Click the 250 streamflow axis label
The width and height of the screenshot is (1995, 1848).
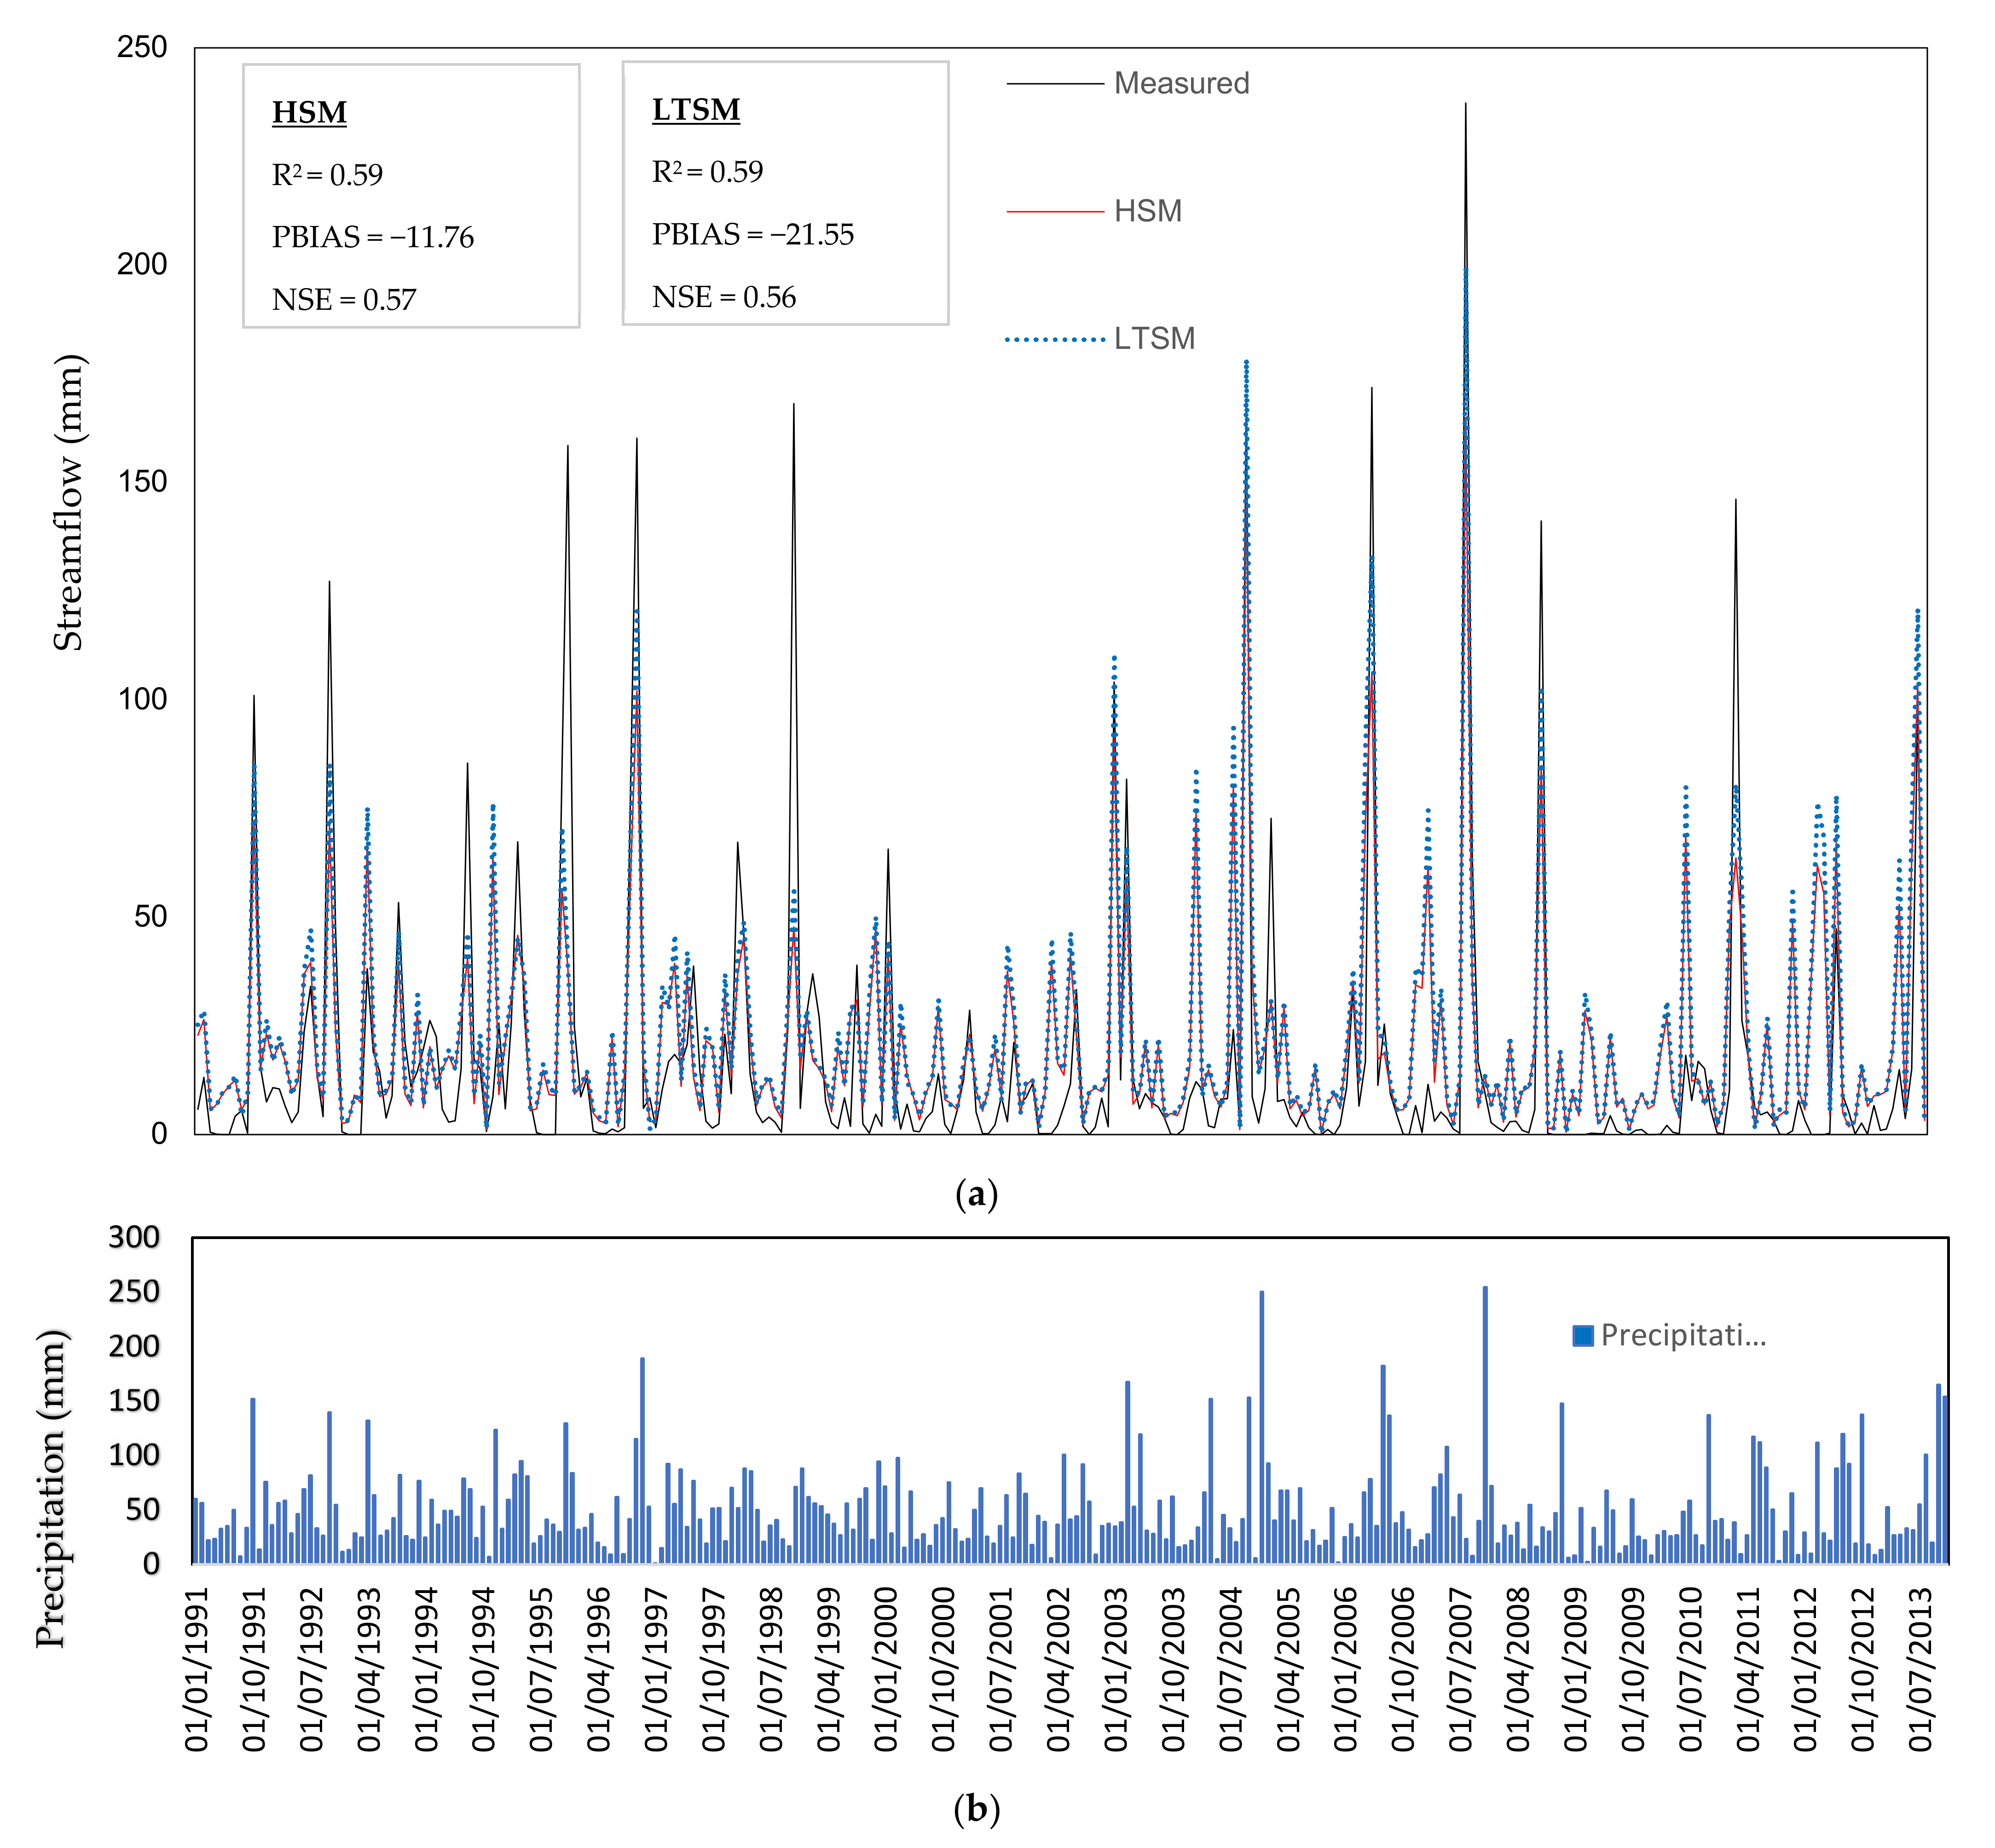(142, 47)
